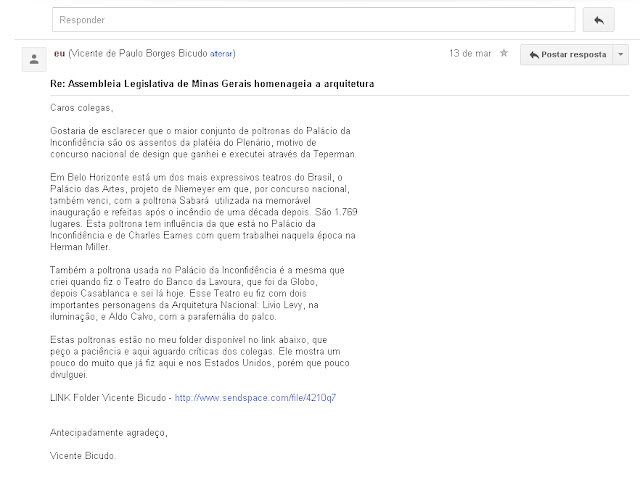Click the Responder reply input field
The image size is (640, 496).
click(x=313, y=20)
